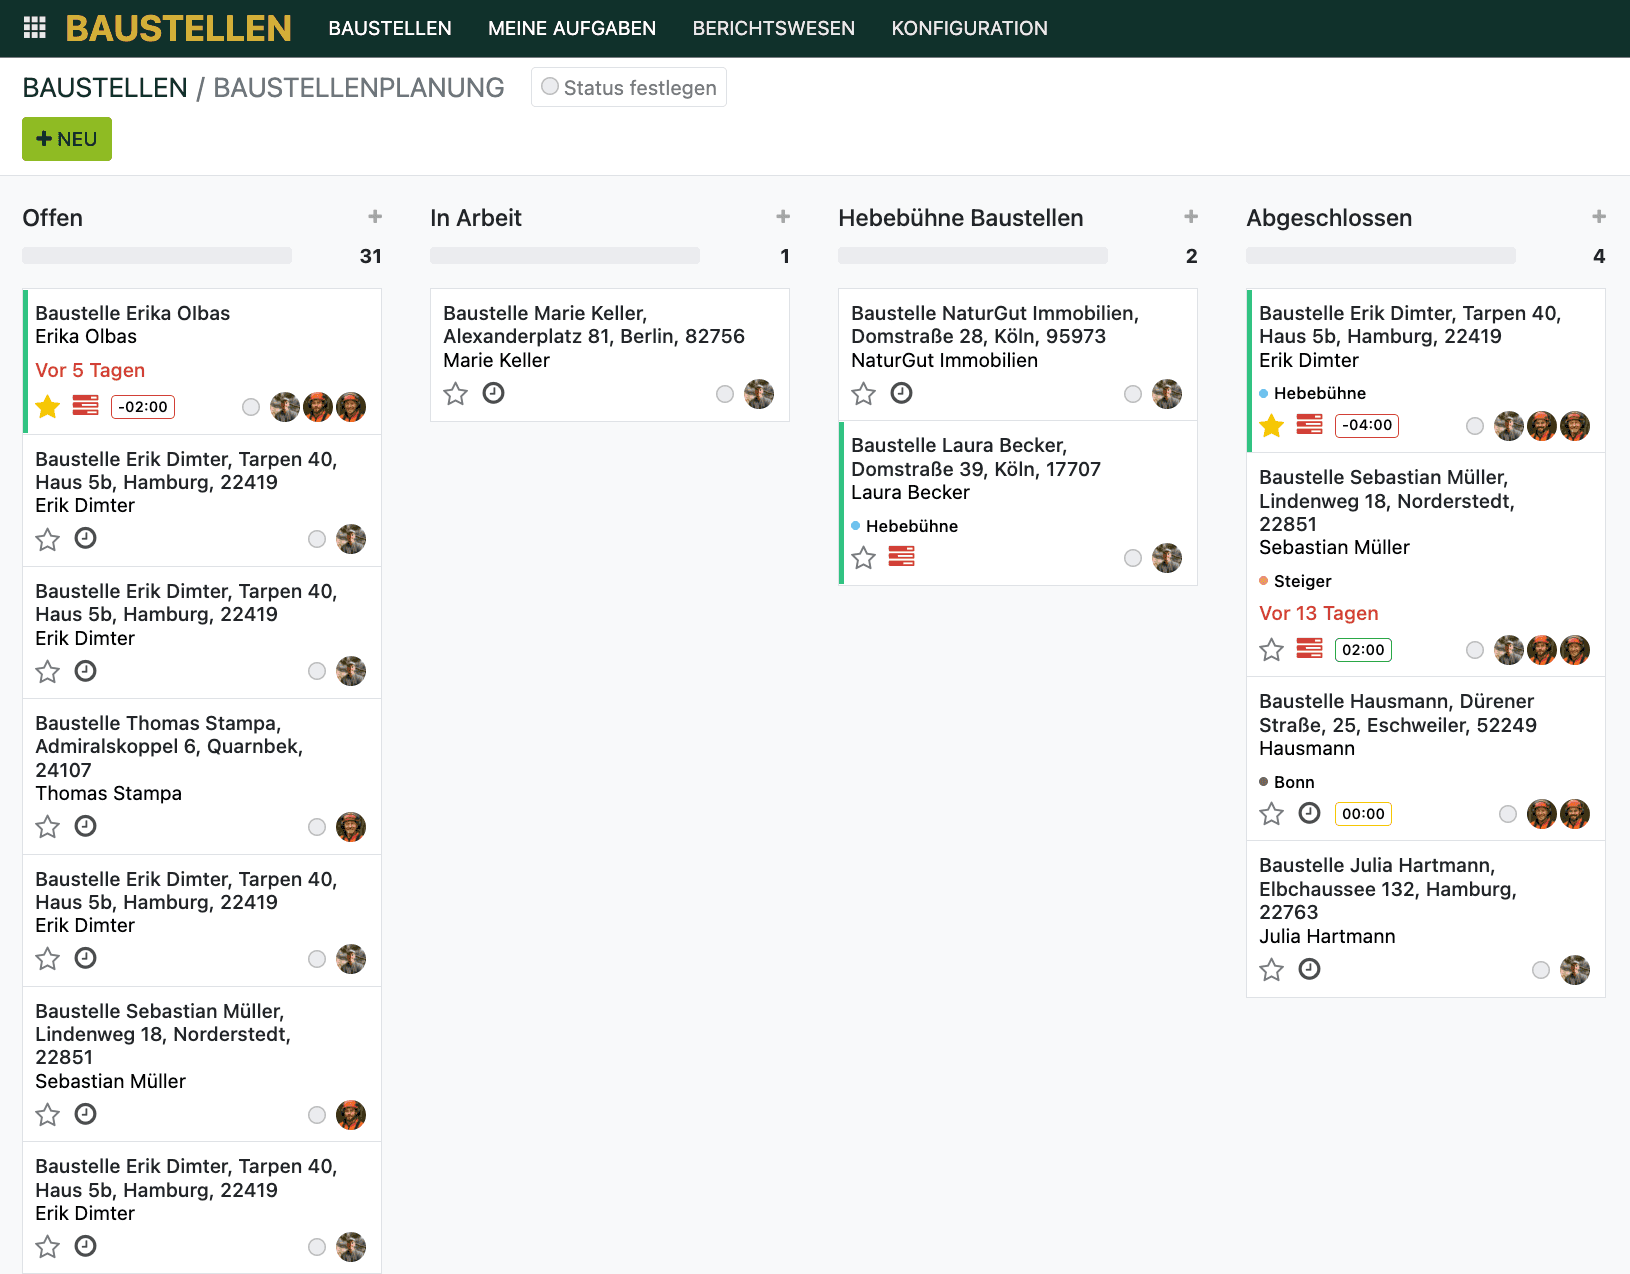Click the avatar on Thomas Stampa card
Image resolution: width=1630 pixels, height=1274 pixels.
pyautogui.click(x=351, y=827)
